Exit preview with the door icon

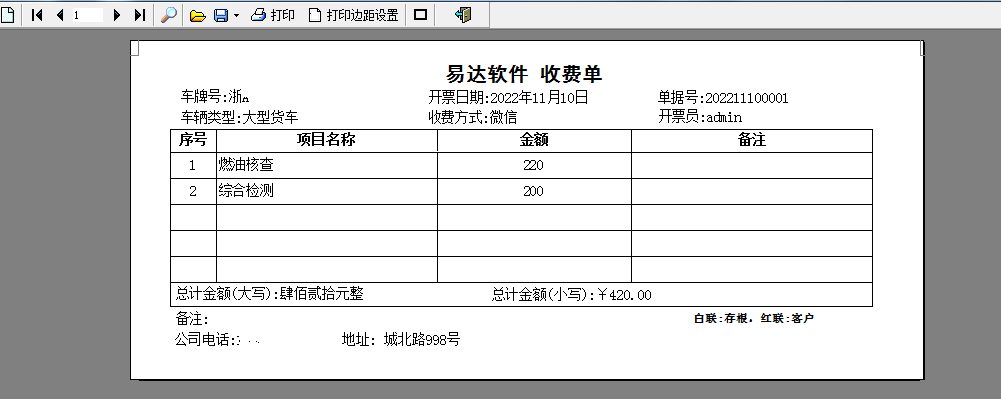click(463, 15)
